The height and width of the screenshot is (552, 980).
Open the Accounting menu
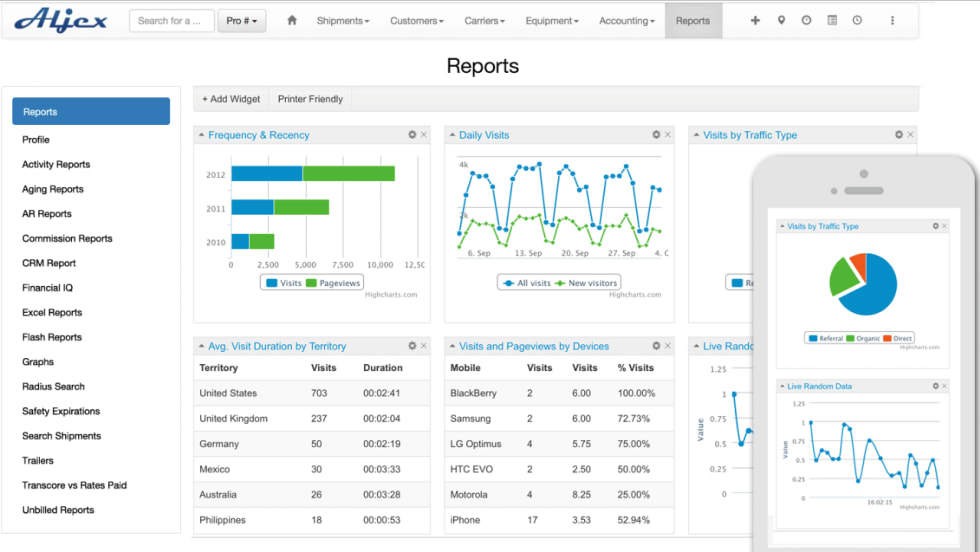(x=626, y=21)
